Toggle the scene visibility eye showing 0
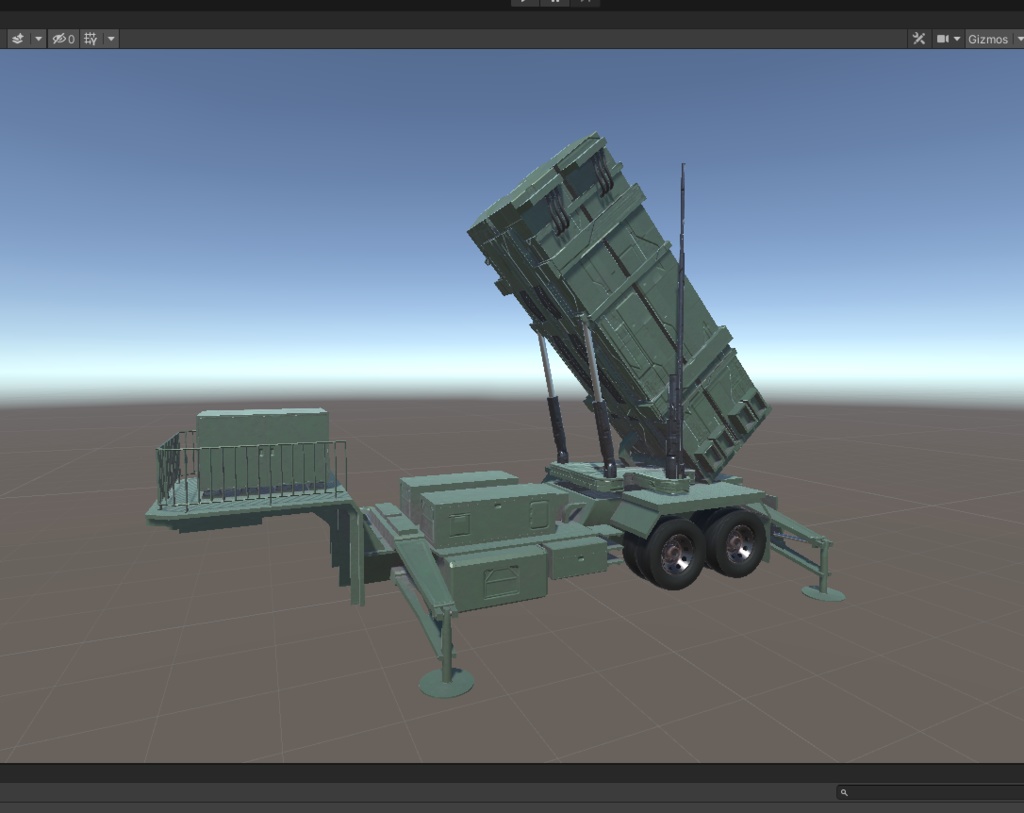Screen dimensions: 1024x813 62,39
